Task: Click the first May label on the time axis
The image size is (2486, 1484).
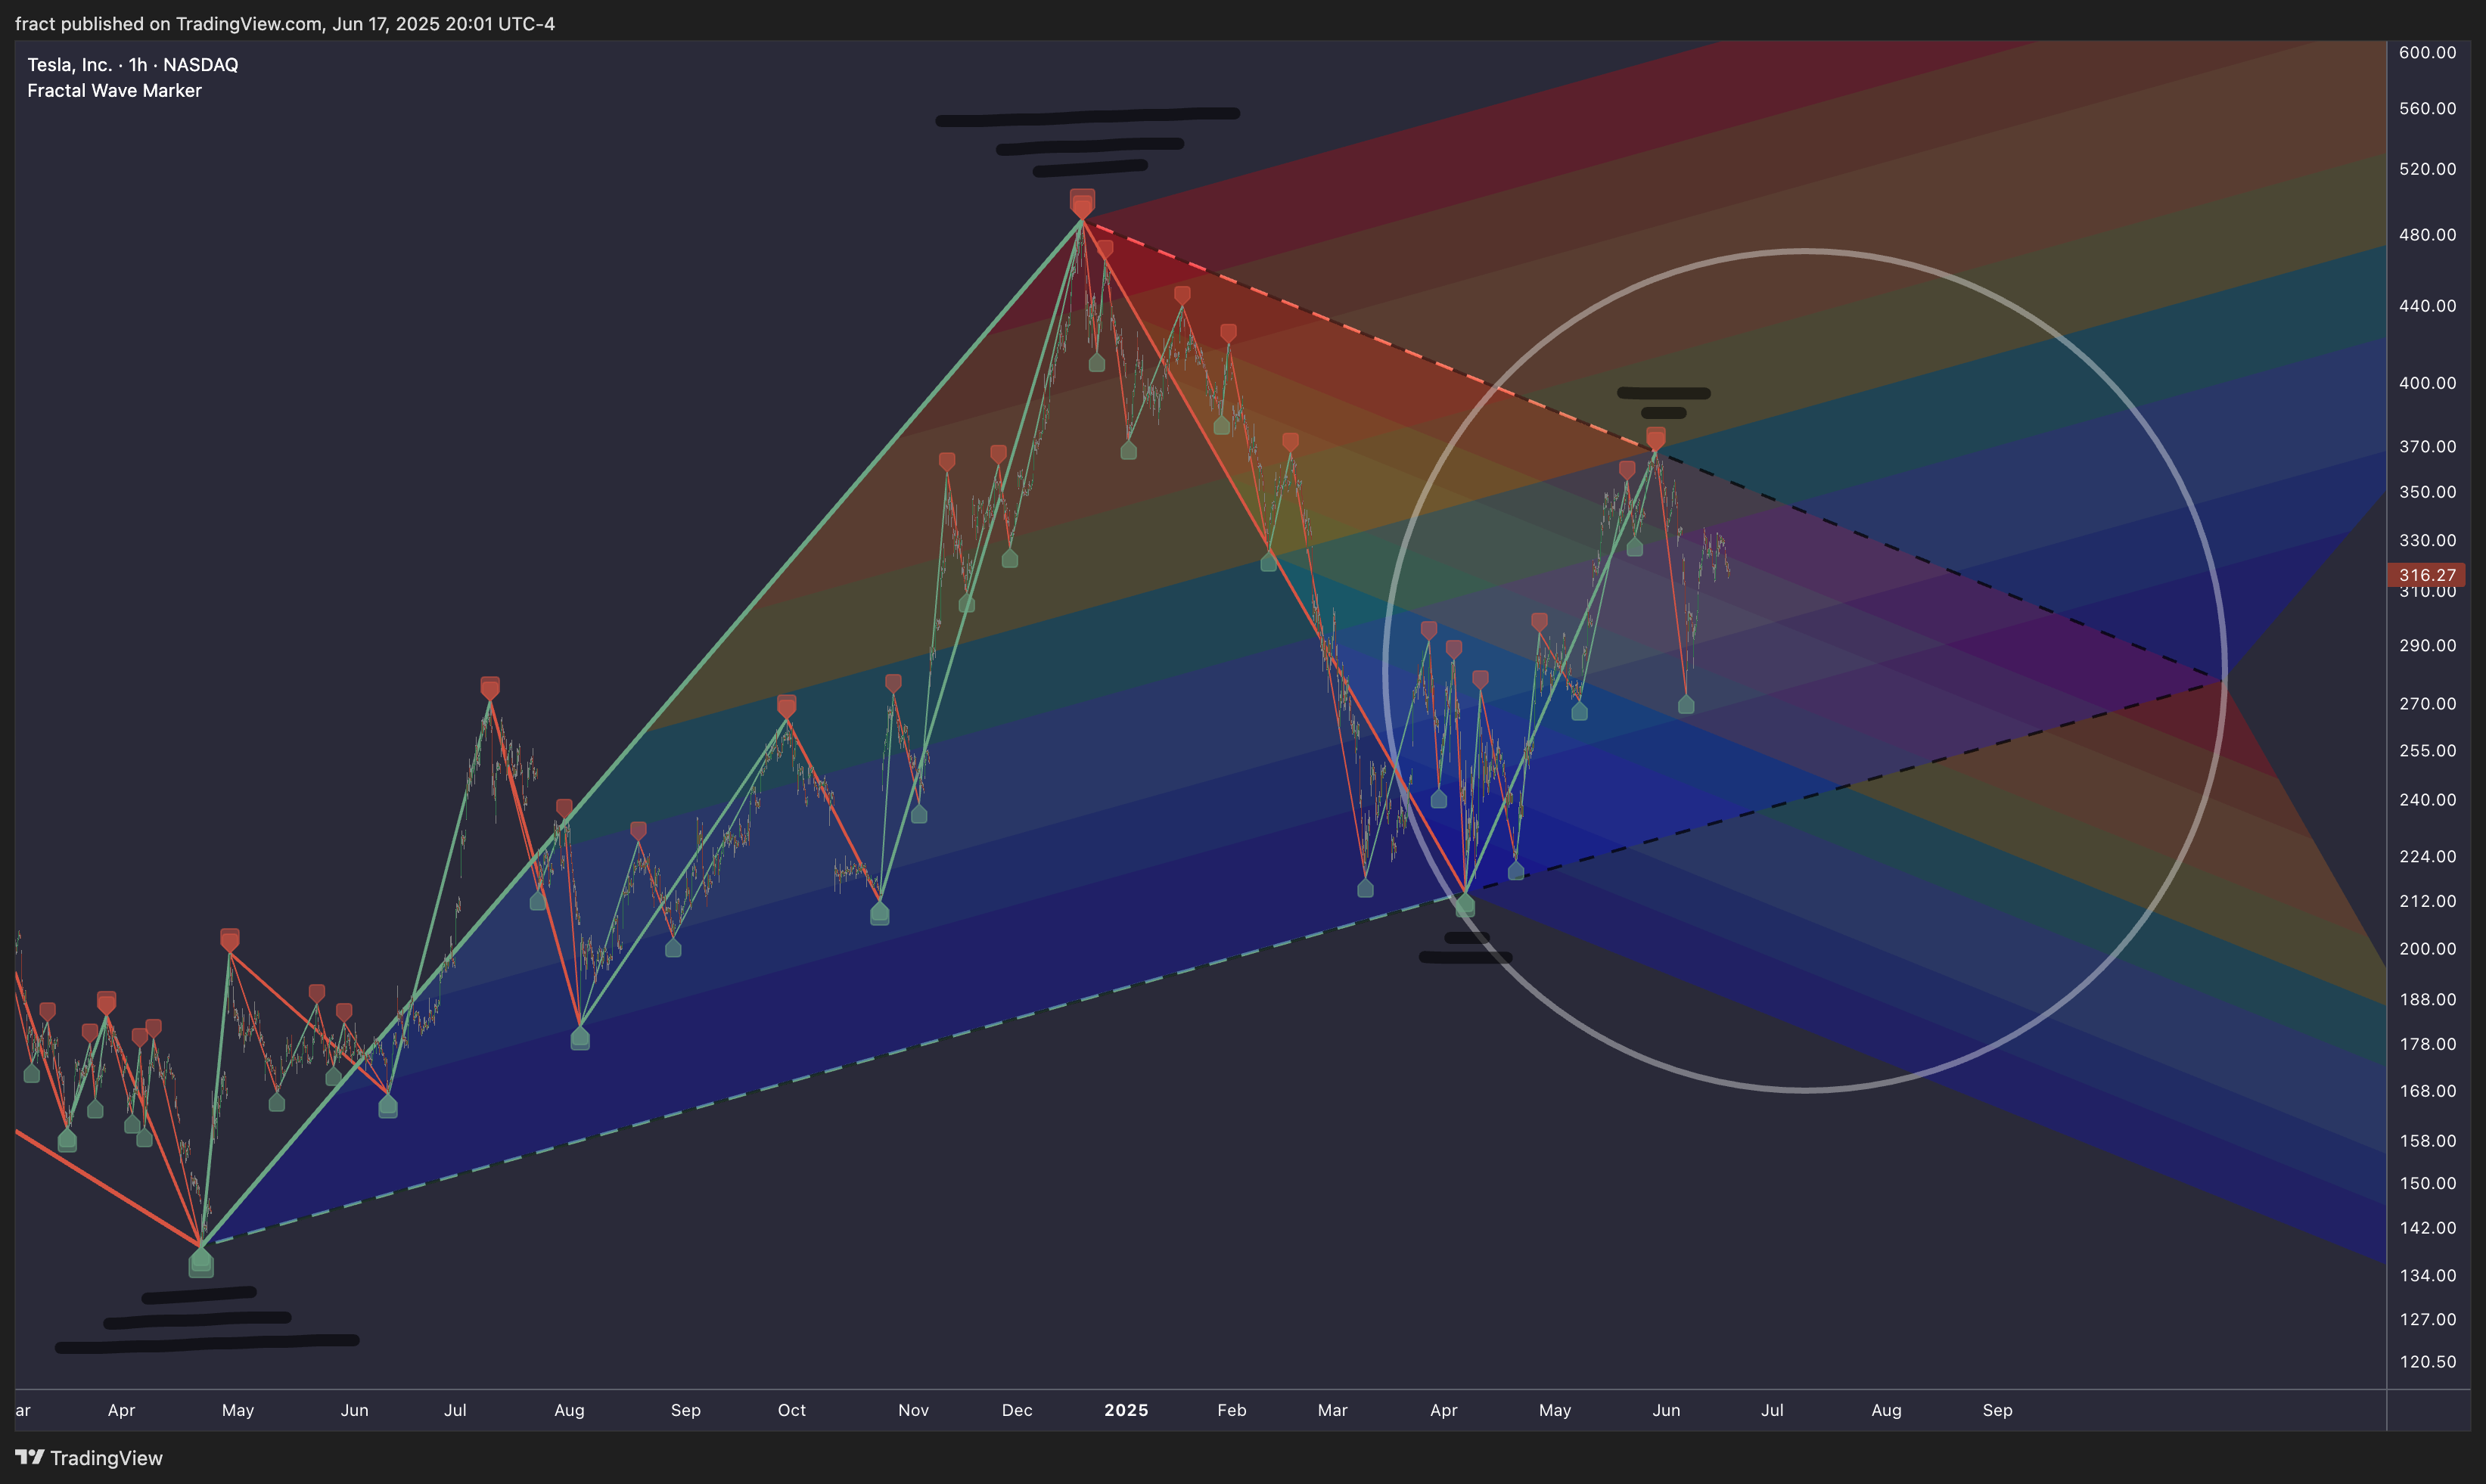Action: tap(238, 1411)
